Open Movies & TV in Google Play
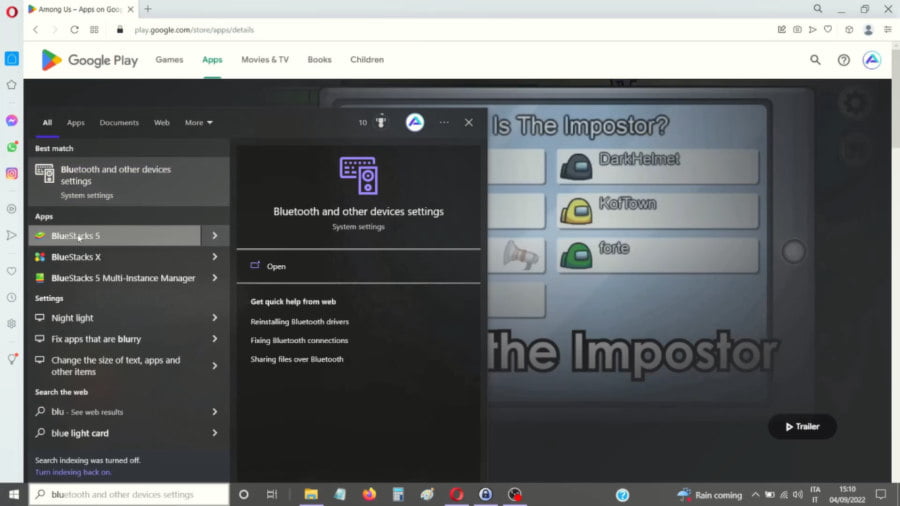Screen dimensions: 900x506 tap(265, 60)
